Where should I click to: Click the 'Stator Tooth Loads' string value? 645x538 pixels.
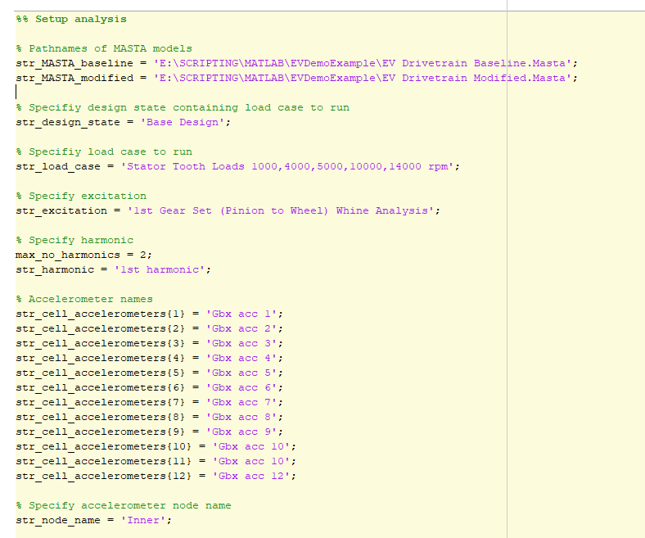pos(287,167)
